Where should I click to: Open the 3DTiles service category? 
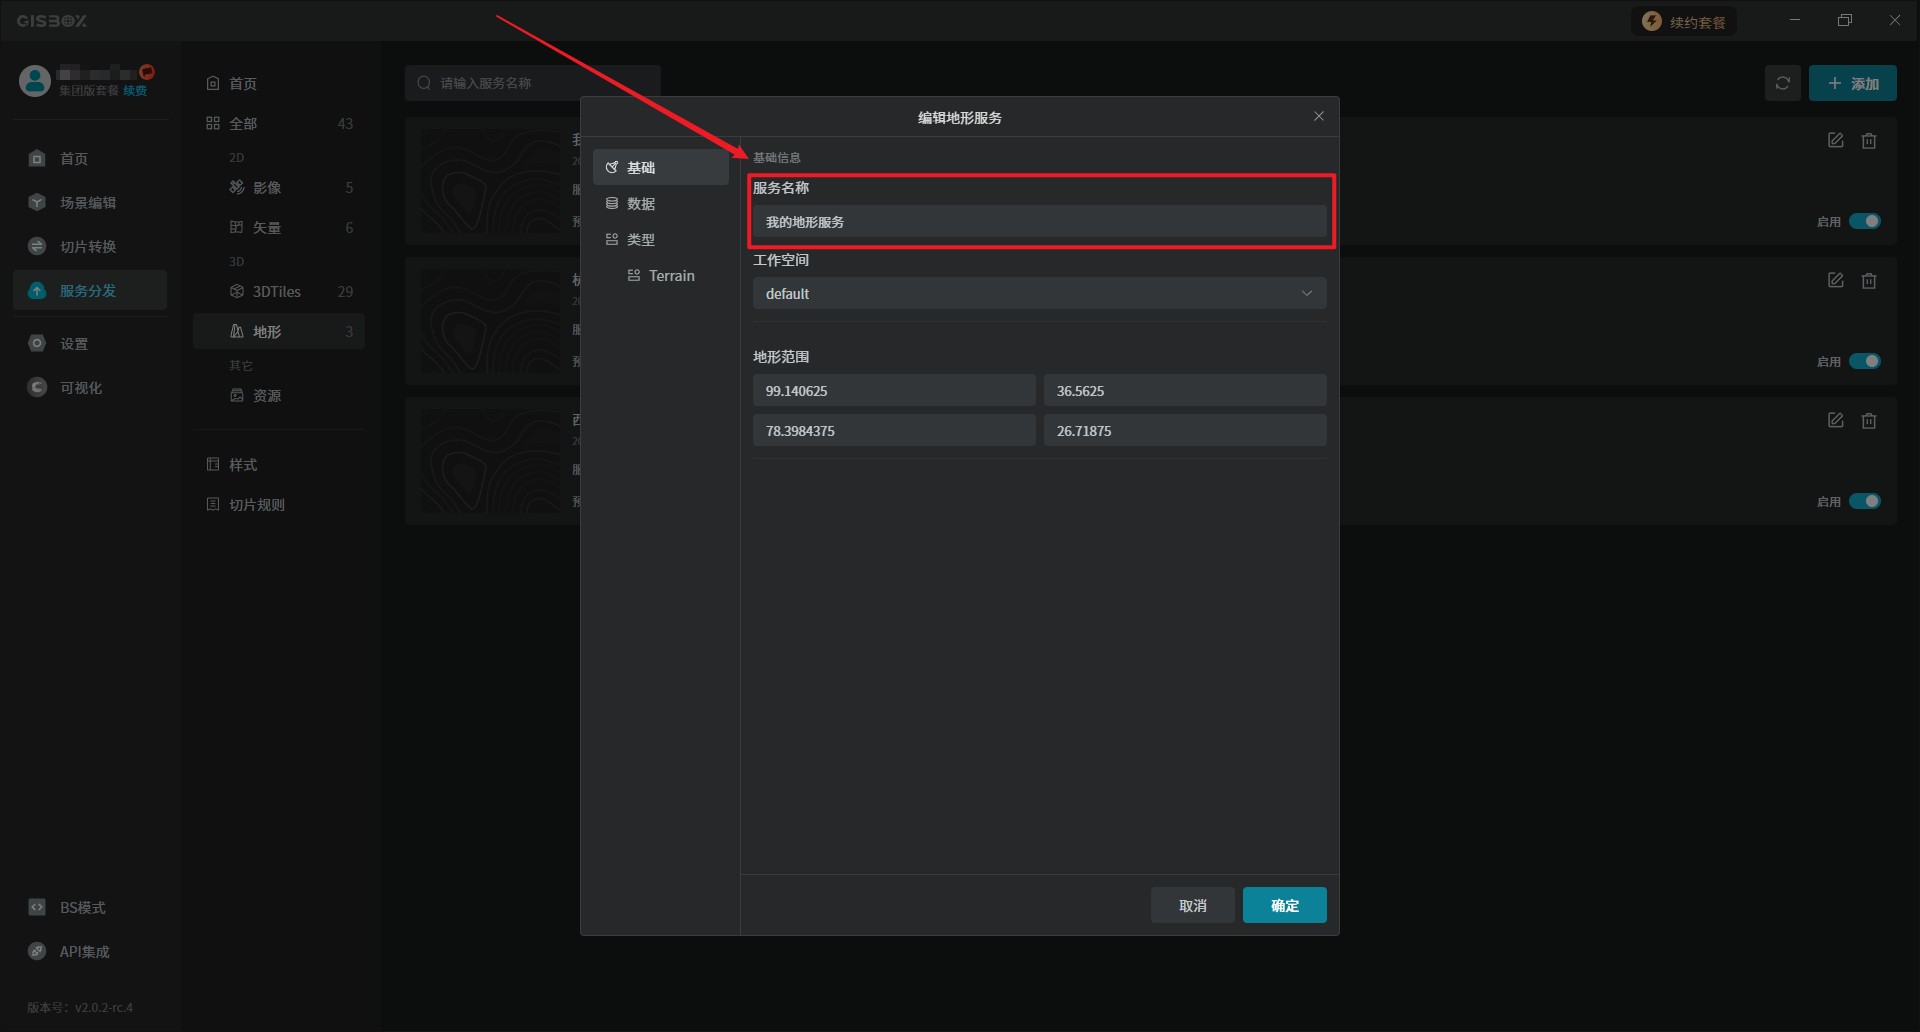(x=277, y=292)
